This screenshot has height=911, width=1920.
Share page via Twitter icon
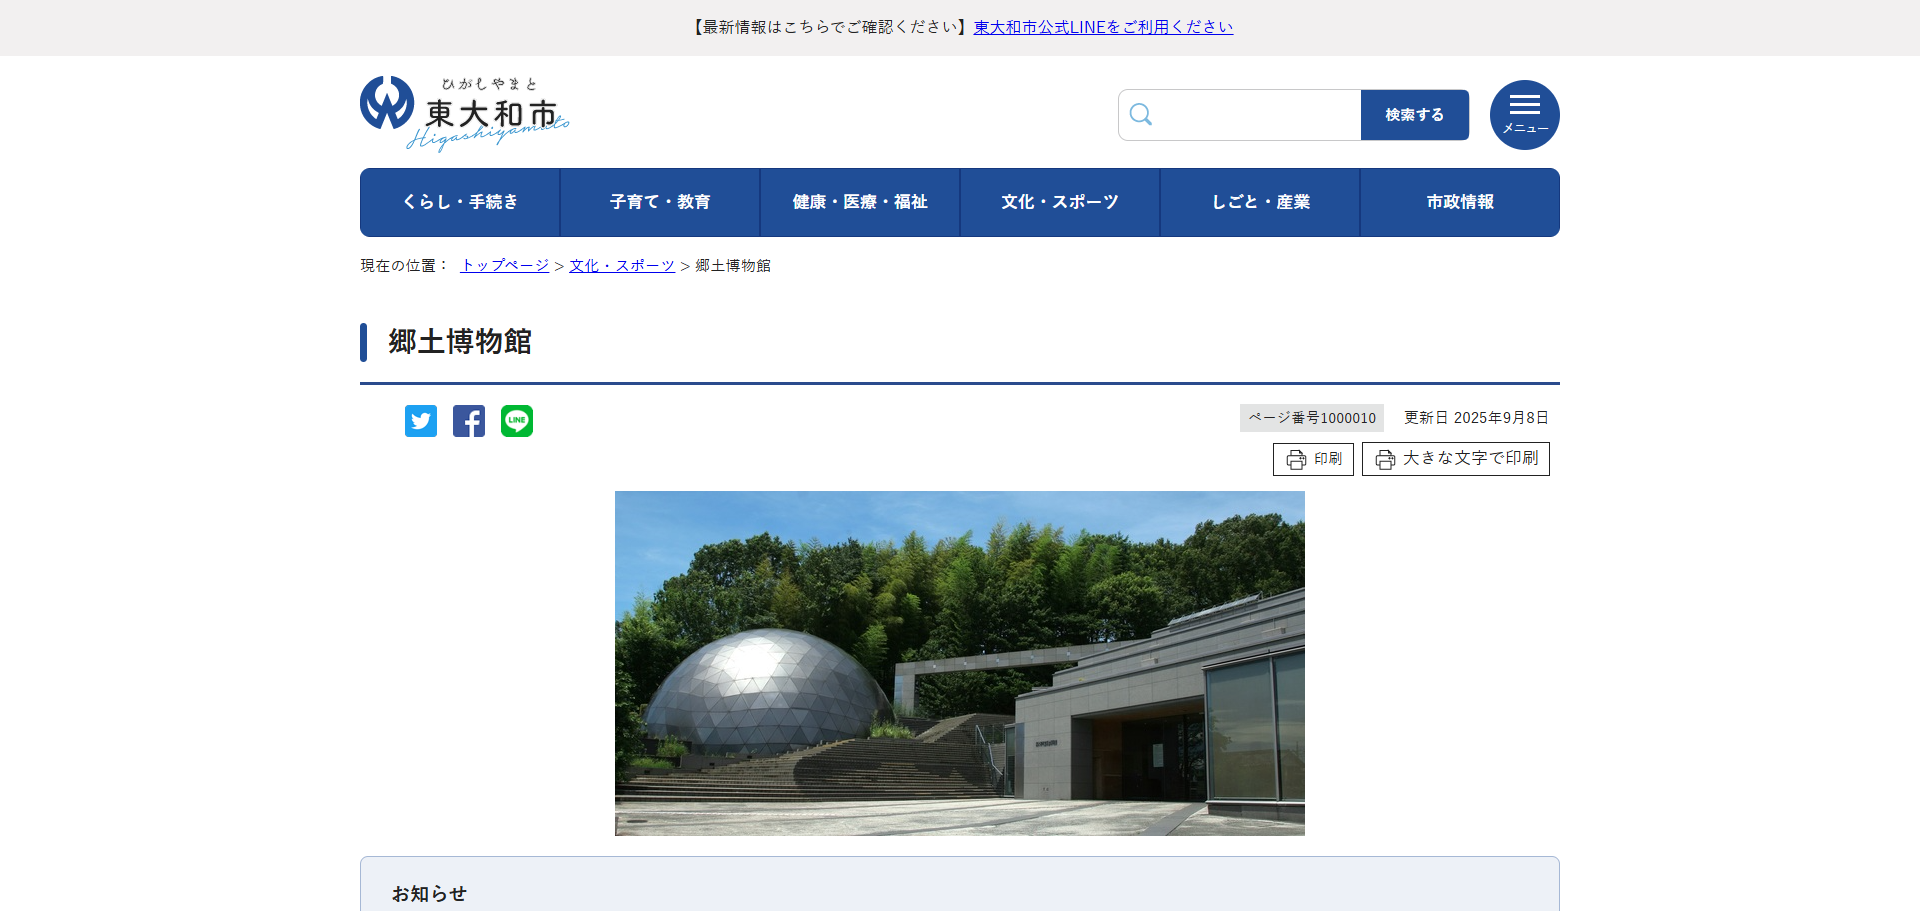421,421
